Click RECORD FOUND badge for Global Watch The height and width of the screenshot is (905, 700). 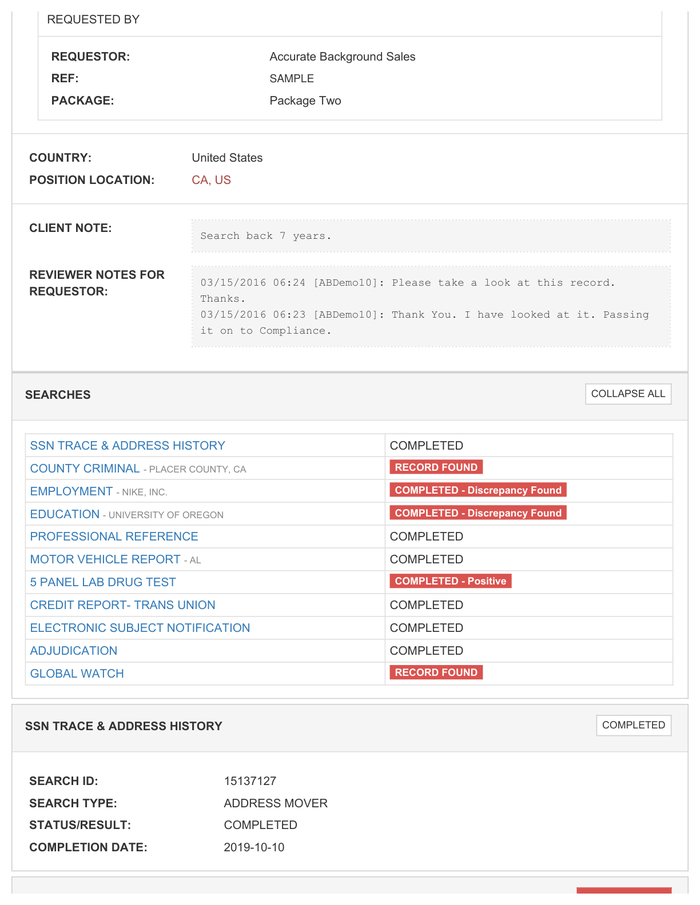tap(436, 672)
